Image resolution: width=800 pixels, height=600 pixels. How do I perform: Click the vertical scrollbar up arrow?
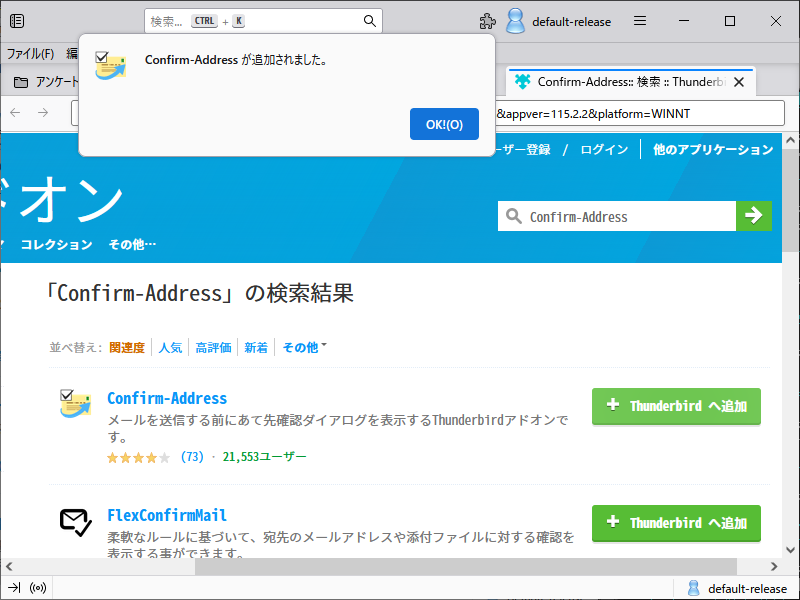790,140
